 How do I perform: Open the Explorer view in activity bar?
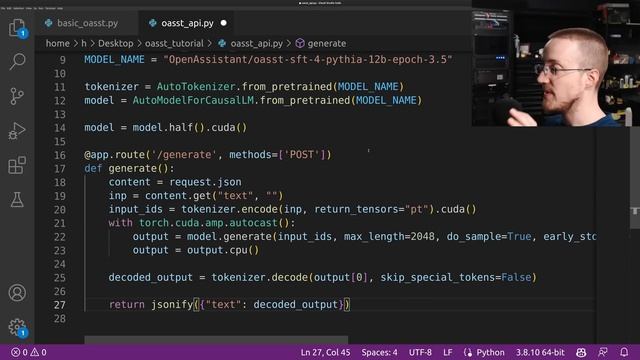pyautogui.click(x=17, y=28)
